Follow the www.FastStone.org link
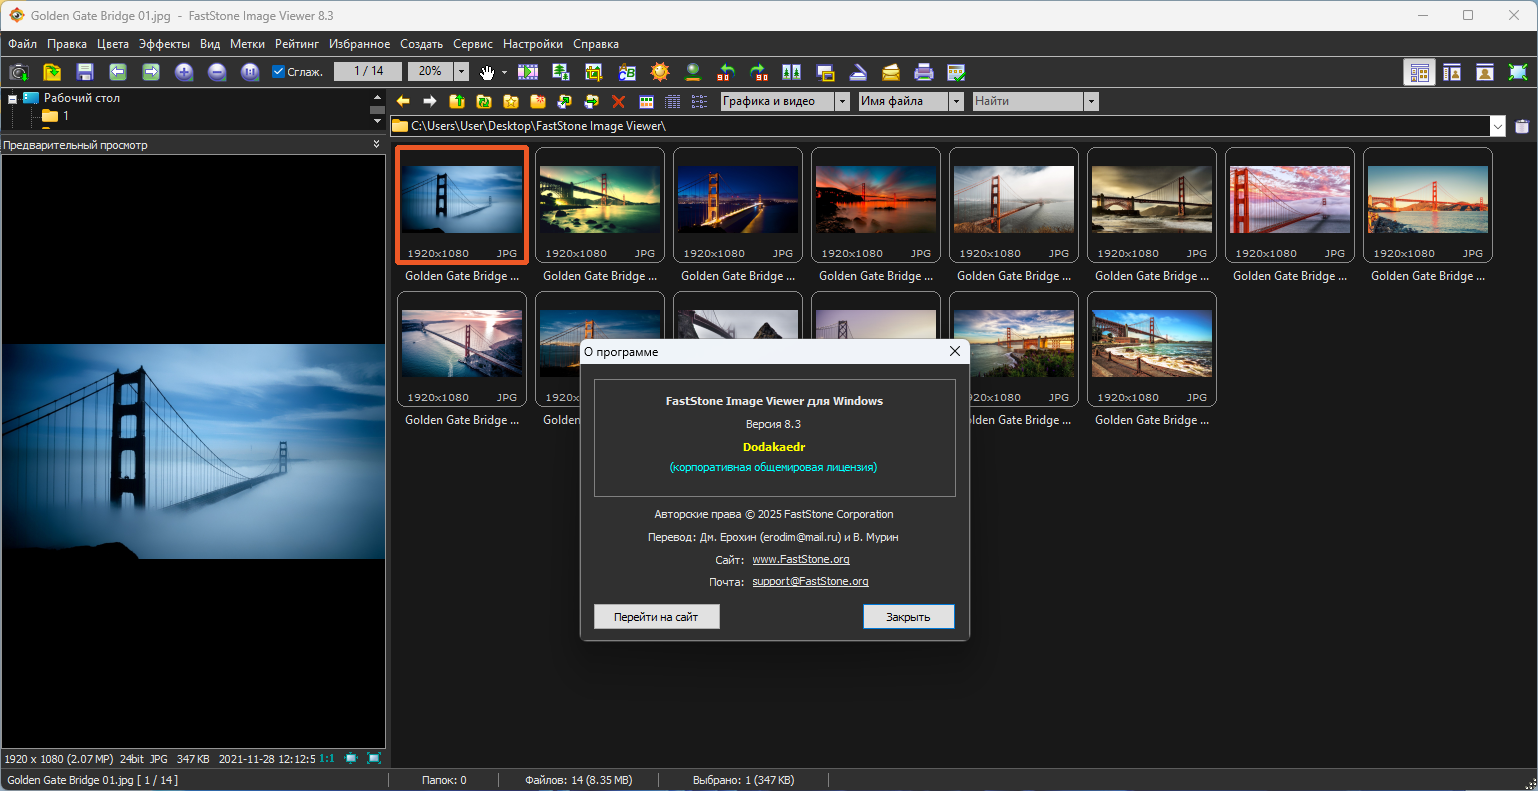Image resolution: width=1538 pixels, height=791 pixels. [x=800, y=559]
